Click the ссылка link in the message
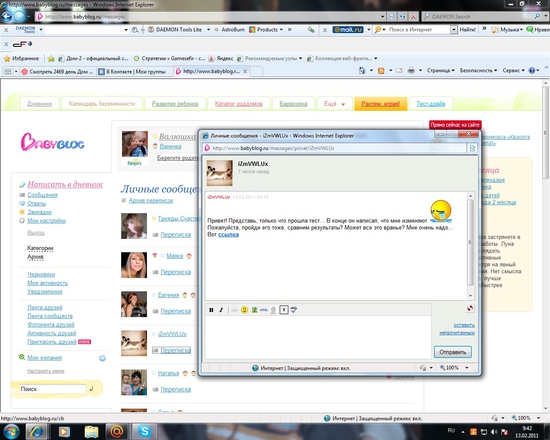The width and height of the screenshot is (550, 440). click(228, 234)
